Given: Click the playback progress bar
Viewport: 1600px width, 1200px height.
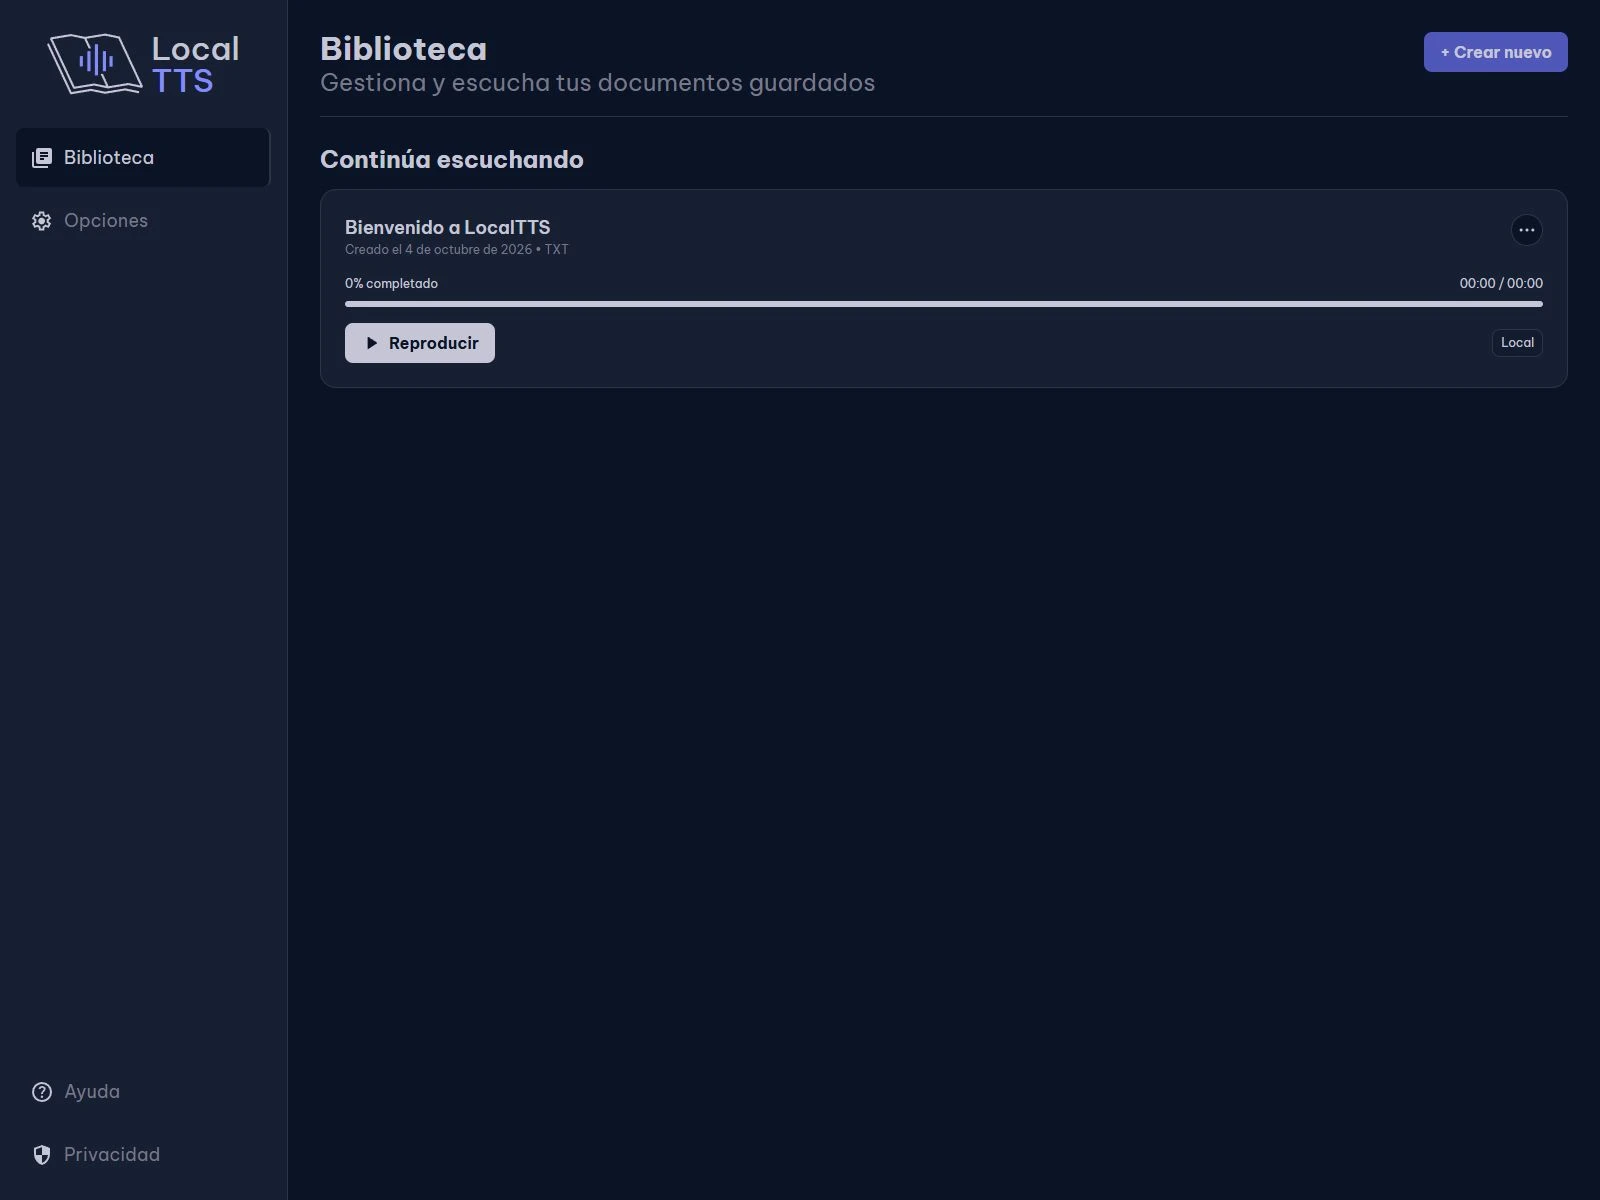Looking at the screenshot, I should [944, 304].
